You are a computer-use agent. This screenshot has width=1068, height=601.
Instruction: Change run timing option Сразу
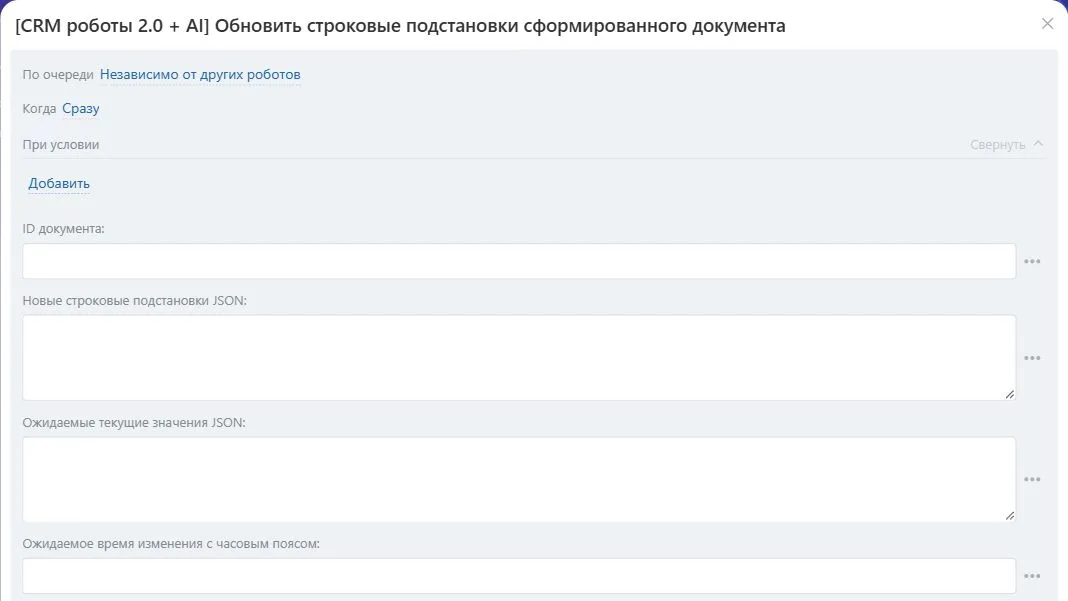[81, 108]
